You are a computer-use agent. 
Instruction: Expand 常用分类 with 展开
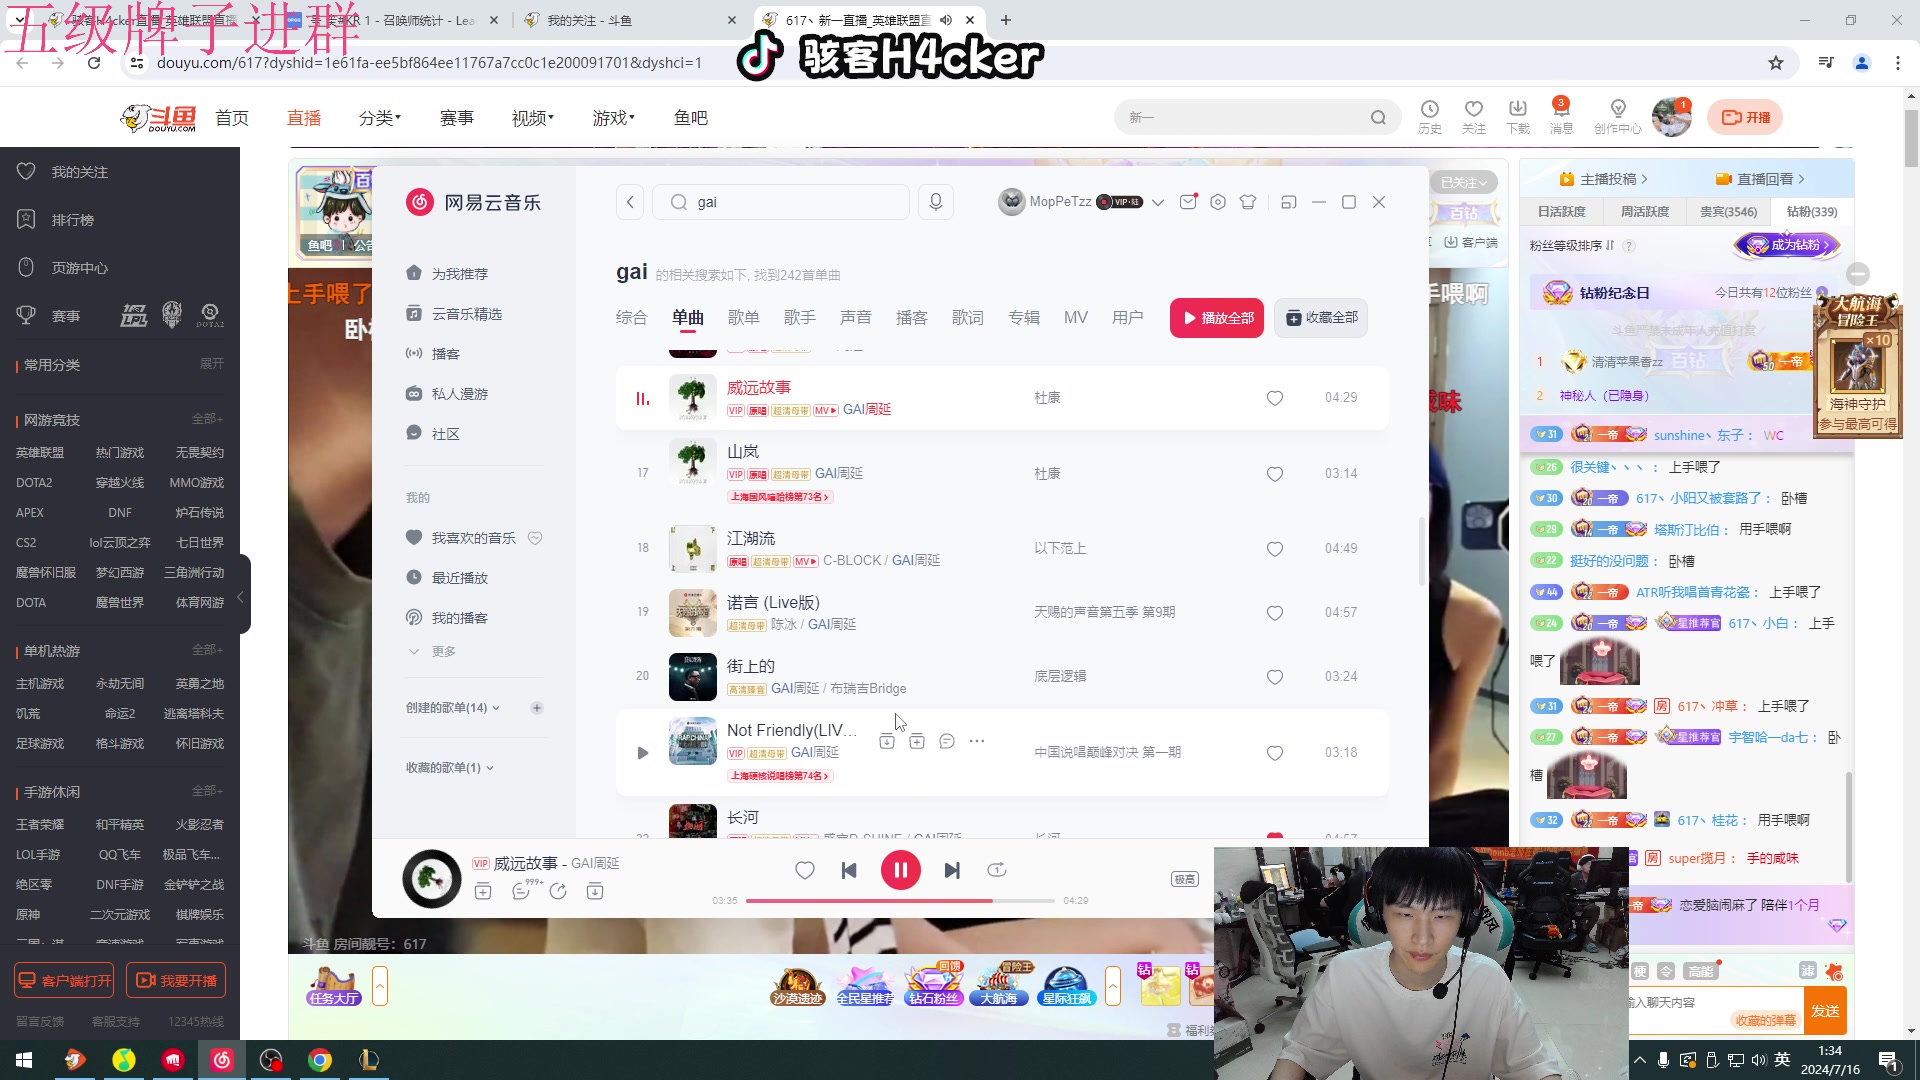pos(212,364)
